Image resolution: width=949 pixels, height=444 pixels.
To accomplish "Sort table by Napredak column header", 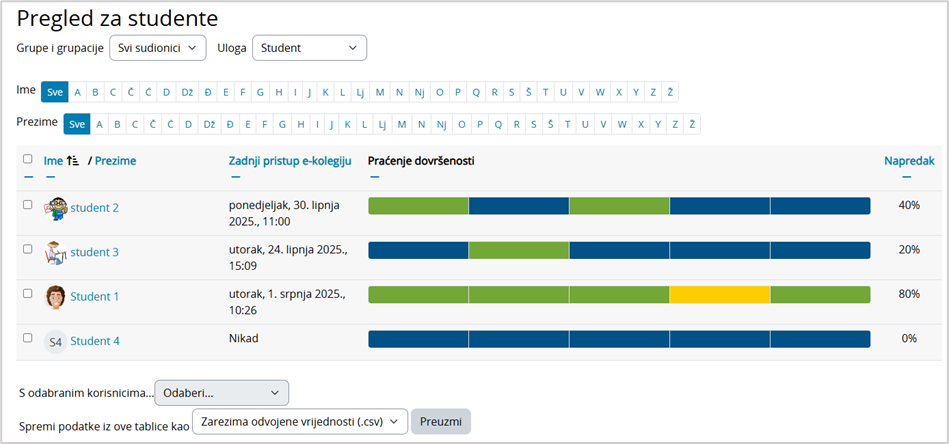I will [x=909, y=160].
